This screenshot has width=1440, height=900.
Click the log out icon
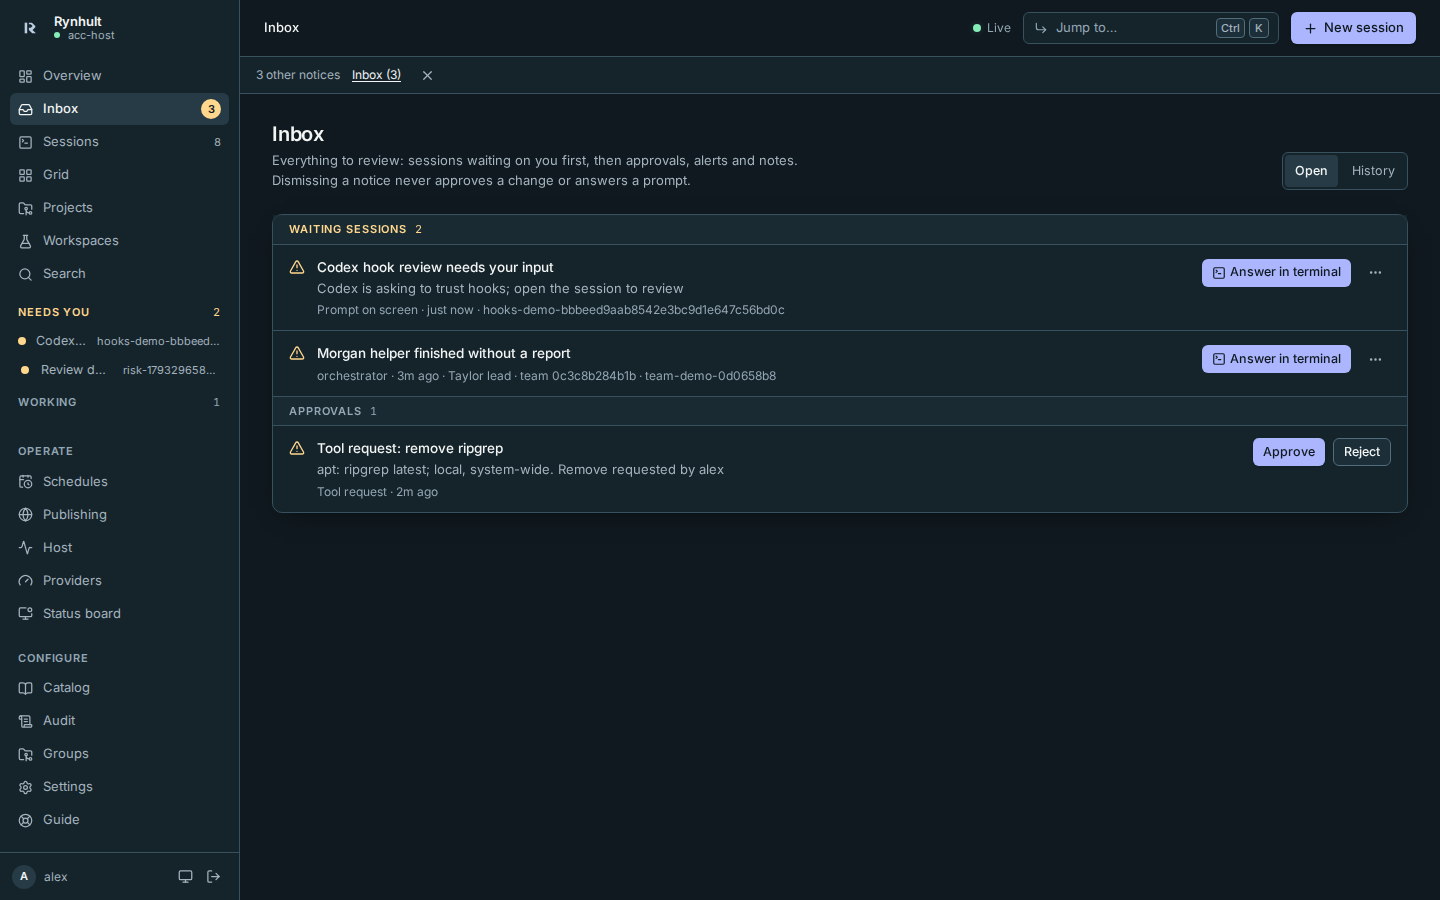pos(213,877)
